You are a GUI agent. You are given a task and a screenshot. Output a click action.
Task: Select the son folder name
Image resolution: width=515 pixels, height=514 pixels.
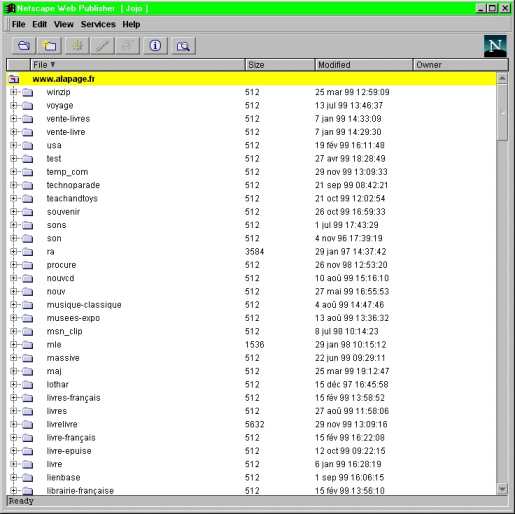(54, 238)
